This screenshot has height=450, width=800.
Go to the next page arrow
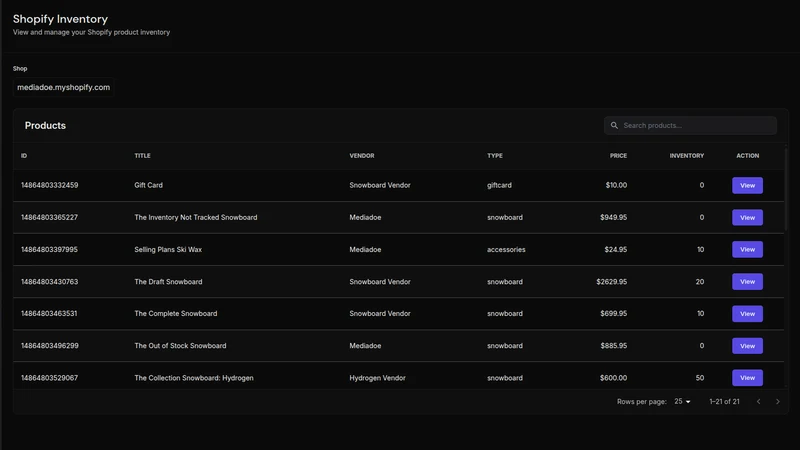tap(778, 402)
